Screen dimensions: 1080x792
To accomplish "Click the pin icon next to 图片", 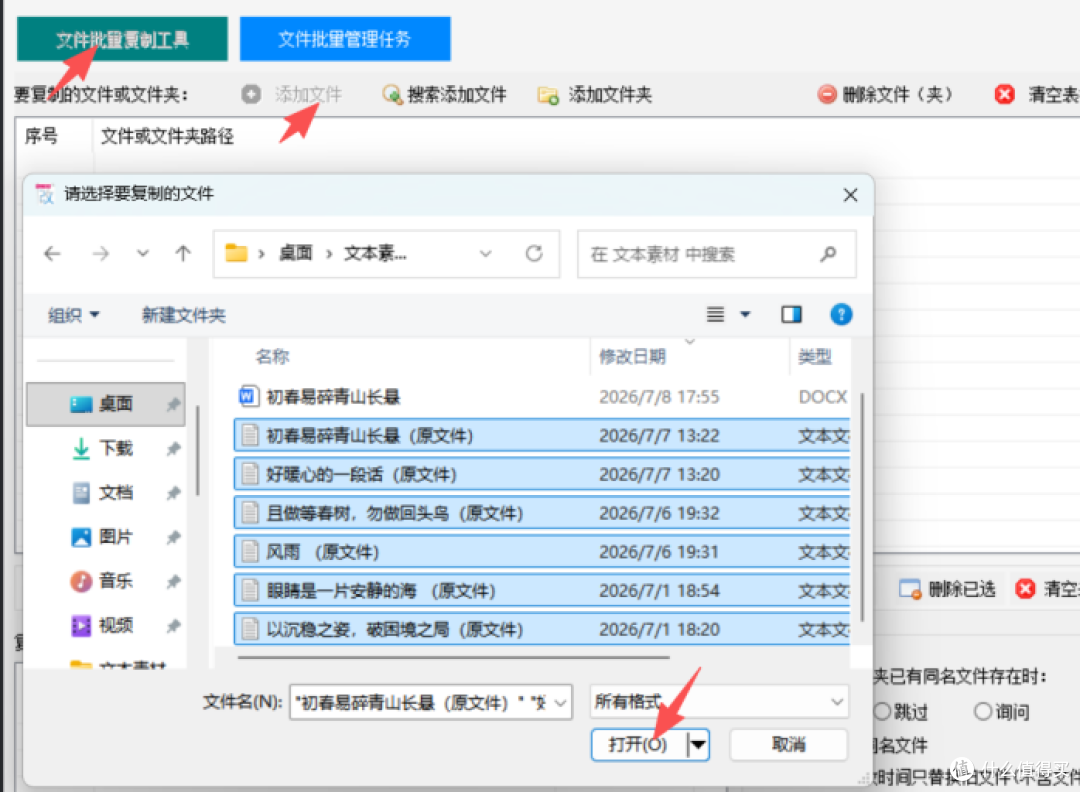I will click(x=173, y=537).
